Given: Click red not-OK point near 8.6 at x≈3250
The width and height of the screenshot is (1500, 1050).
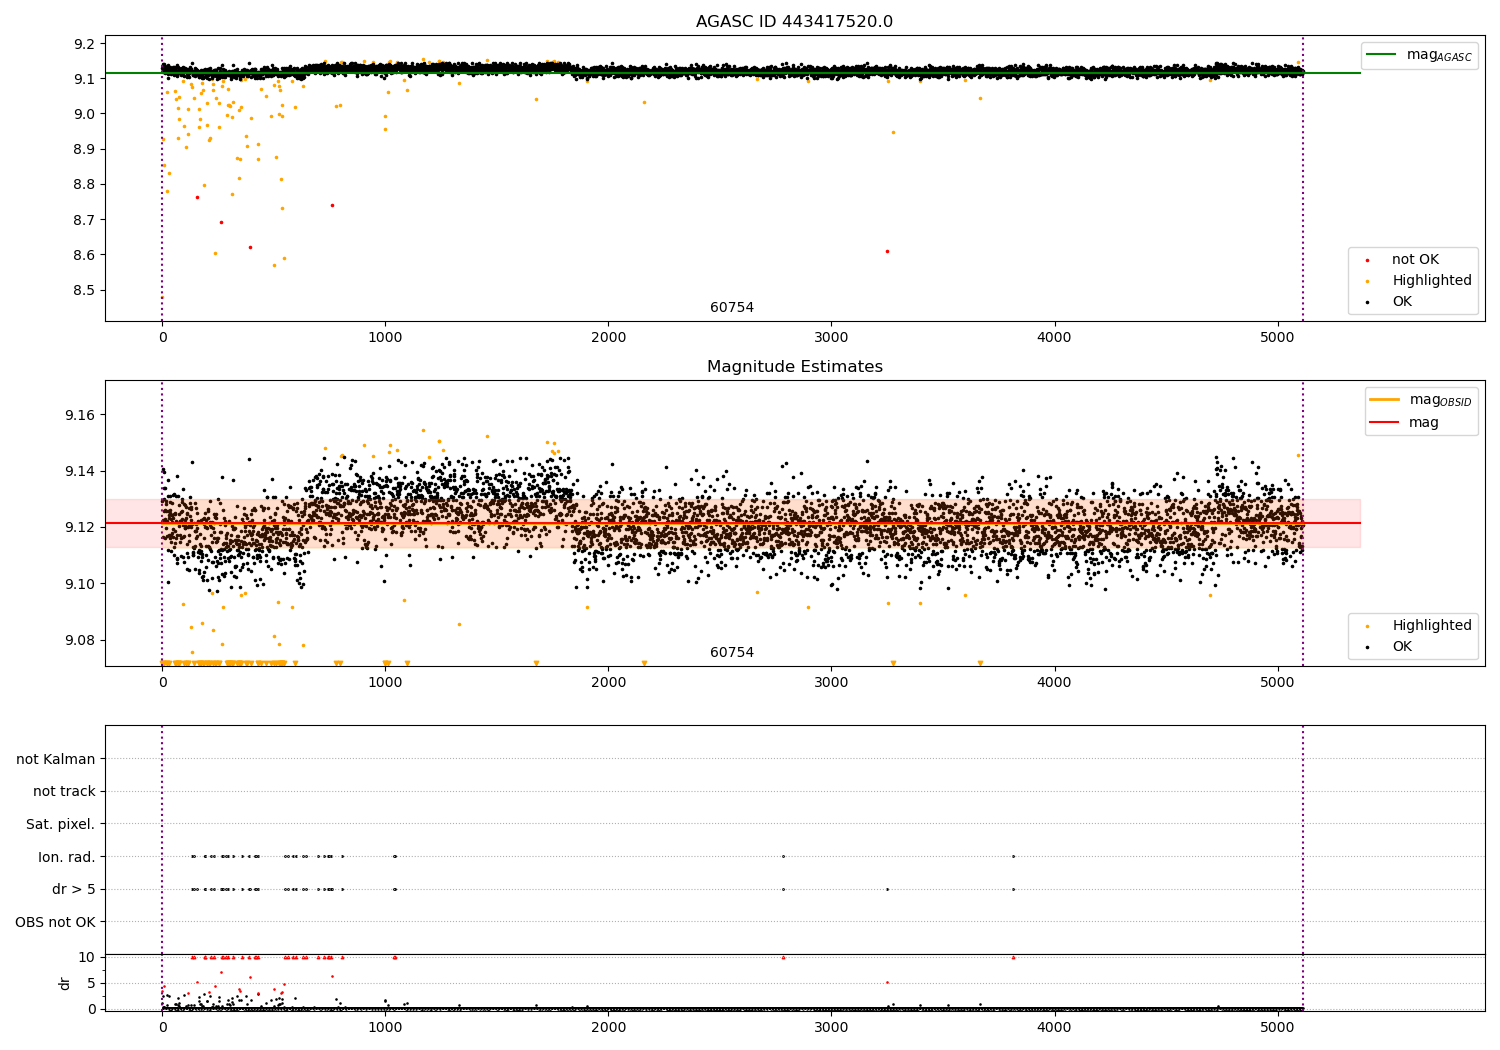Looking at the screenshot, I should point(887,251).
